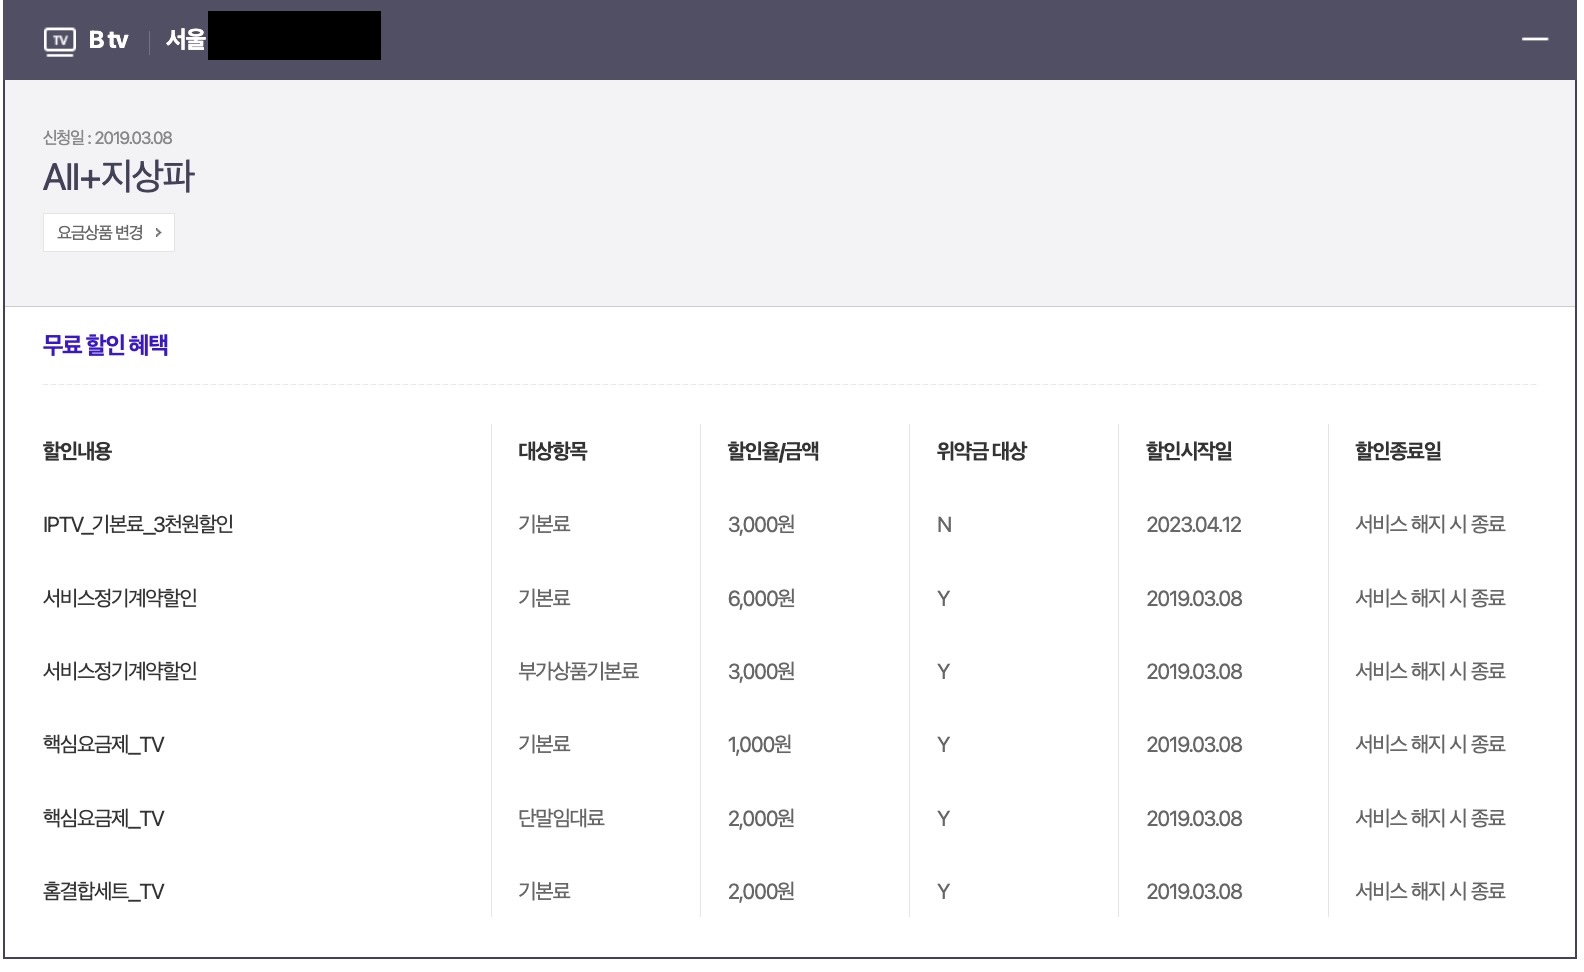The image size is (1584, 972).
Task: Click the TV icon beside B tv
Action: [60, 41]
